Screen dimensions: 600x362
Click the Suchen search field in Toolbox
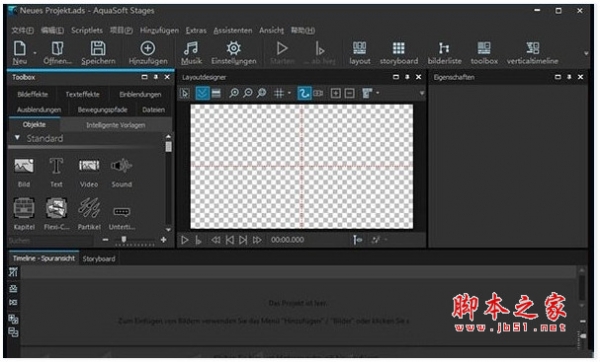(50, 241)
